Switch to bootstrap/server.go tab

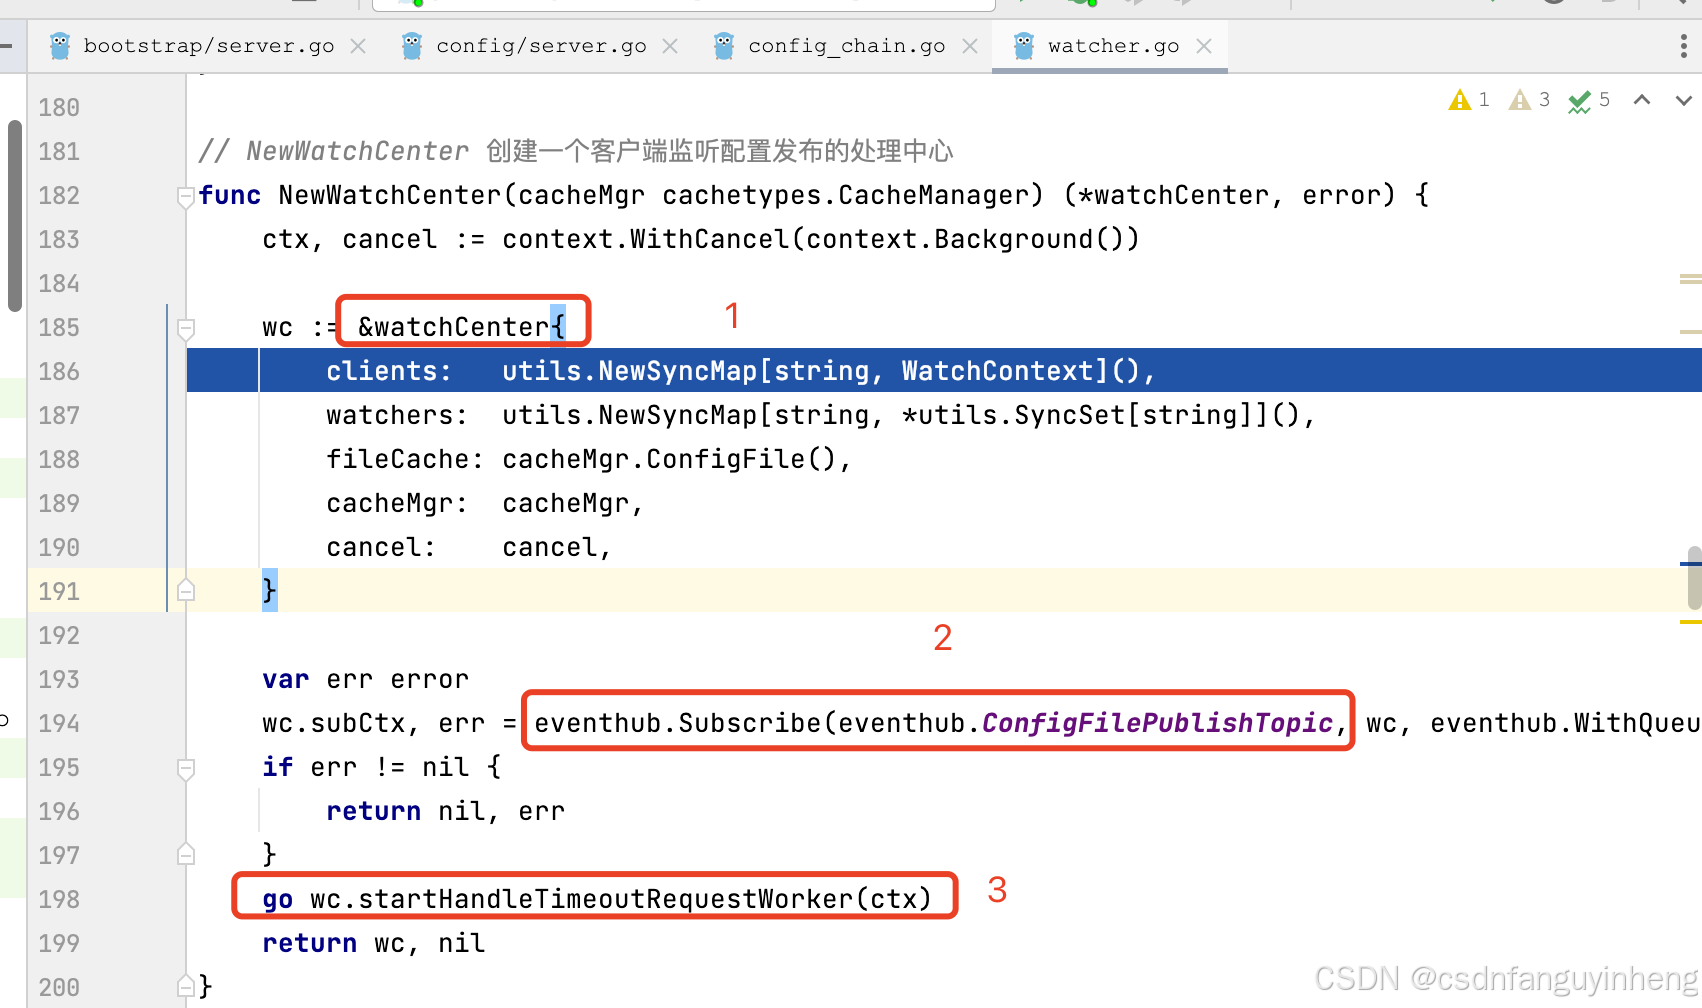click(x=208, y=46)
